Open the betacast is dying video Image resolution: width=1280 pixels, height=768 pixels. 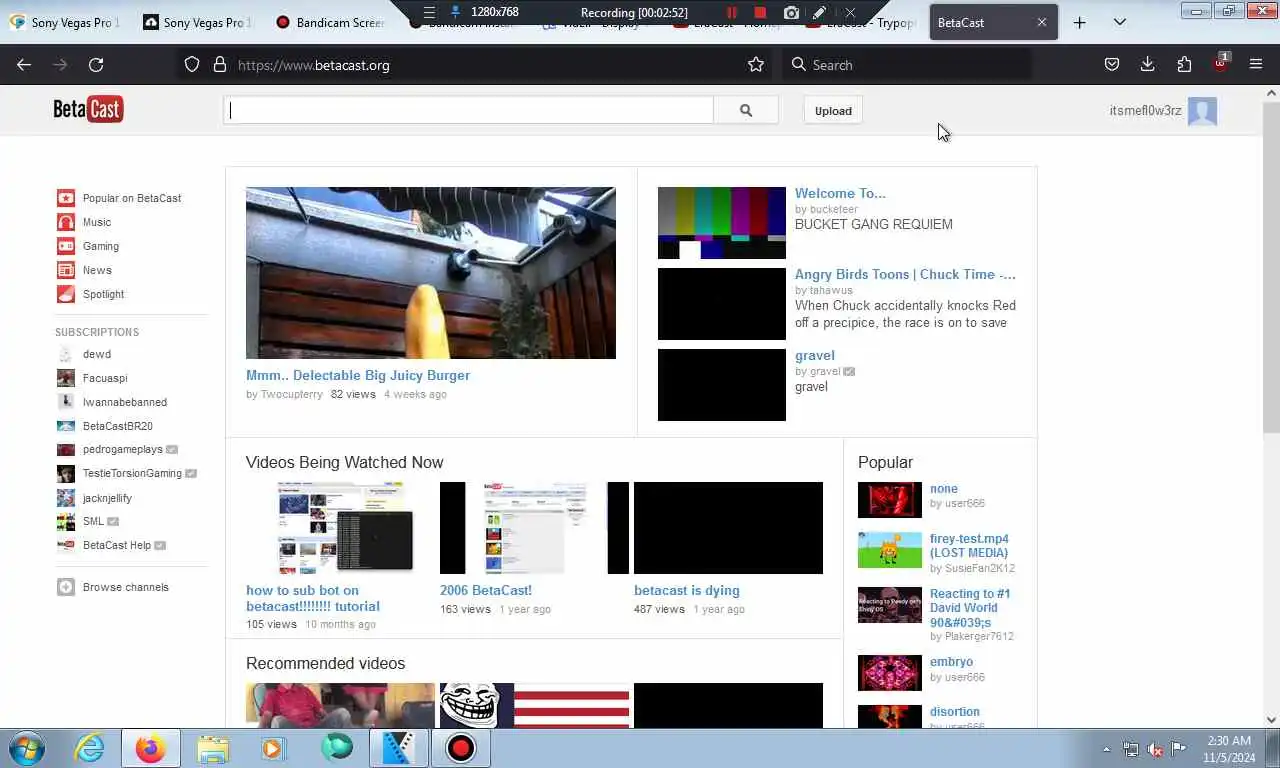[x=687, y=590]
